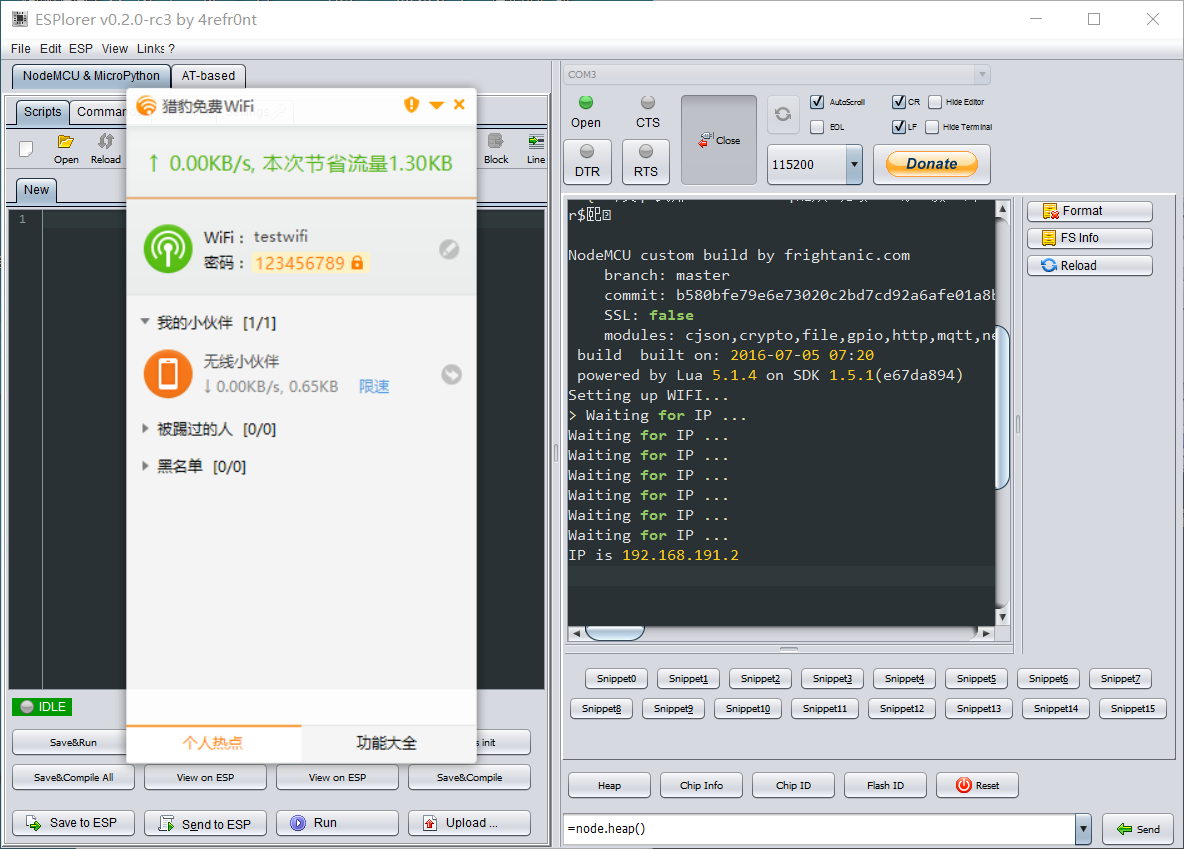
Task: Click the Donate button
Action: 931,164
